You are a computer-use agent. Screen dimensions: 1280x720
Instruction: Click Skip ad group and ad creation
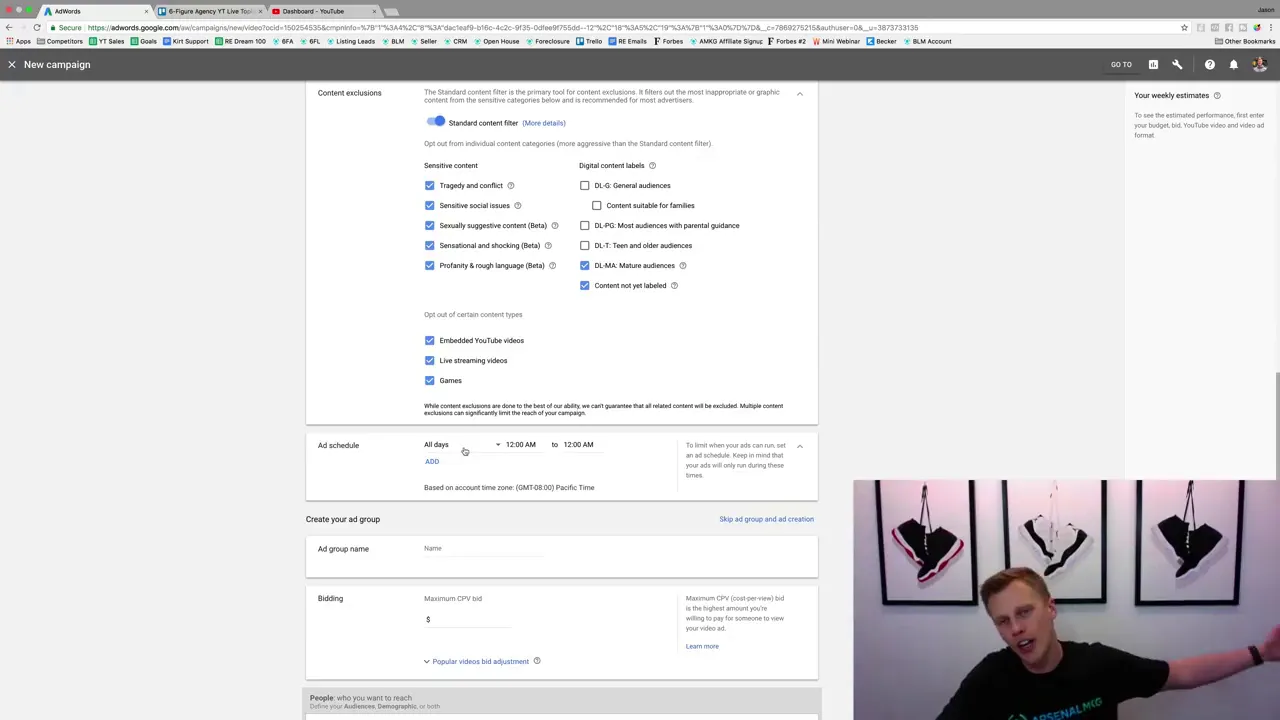(766, 519)
